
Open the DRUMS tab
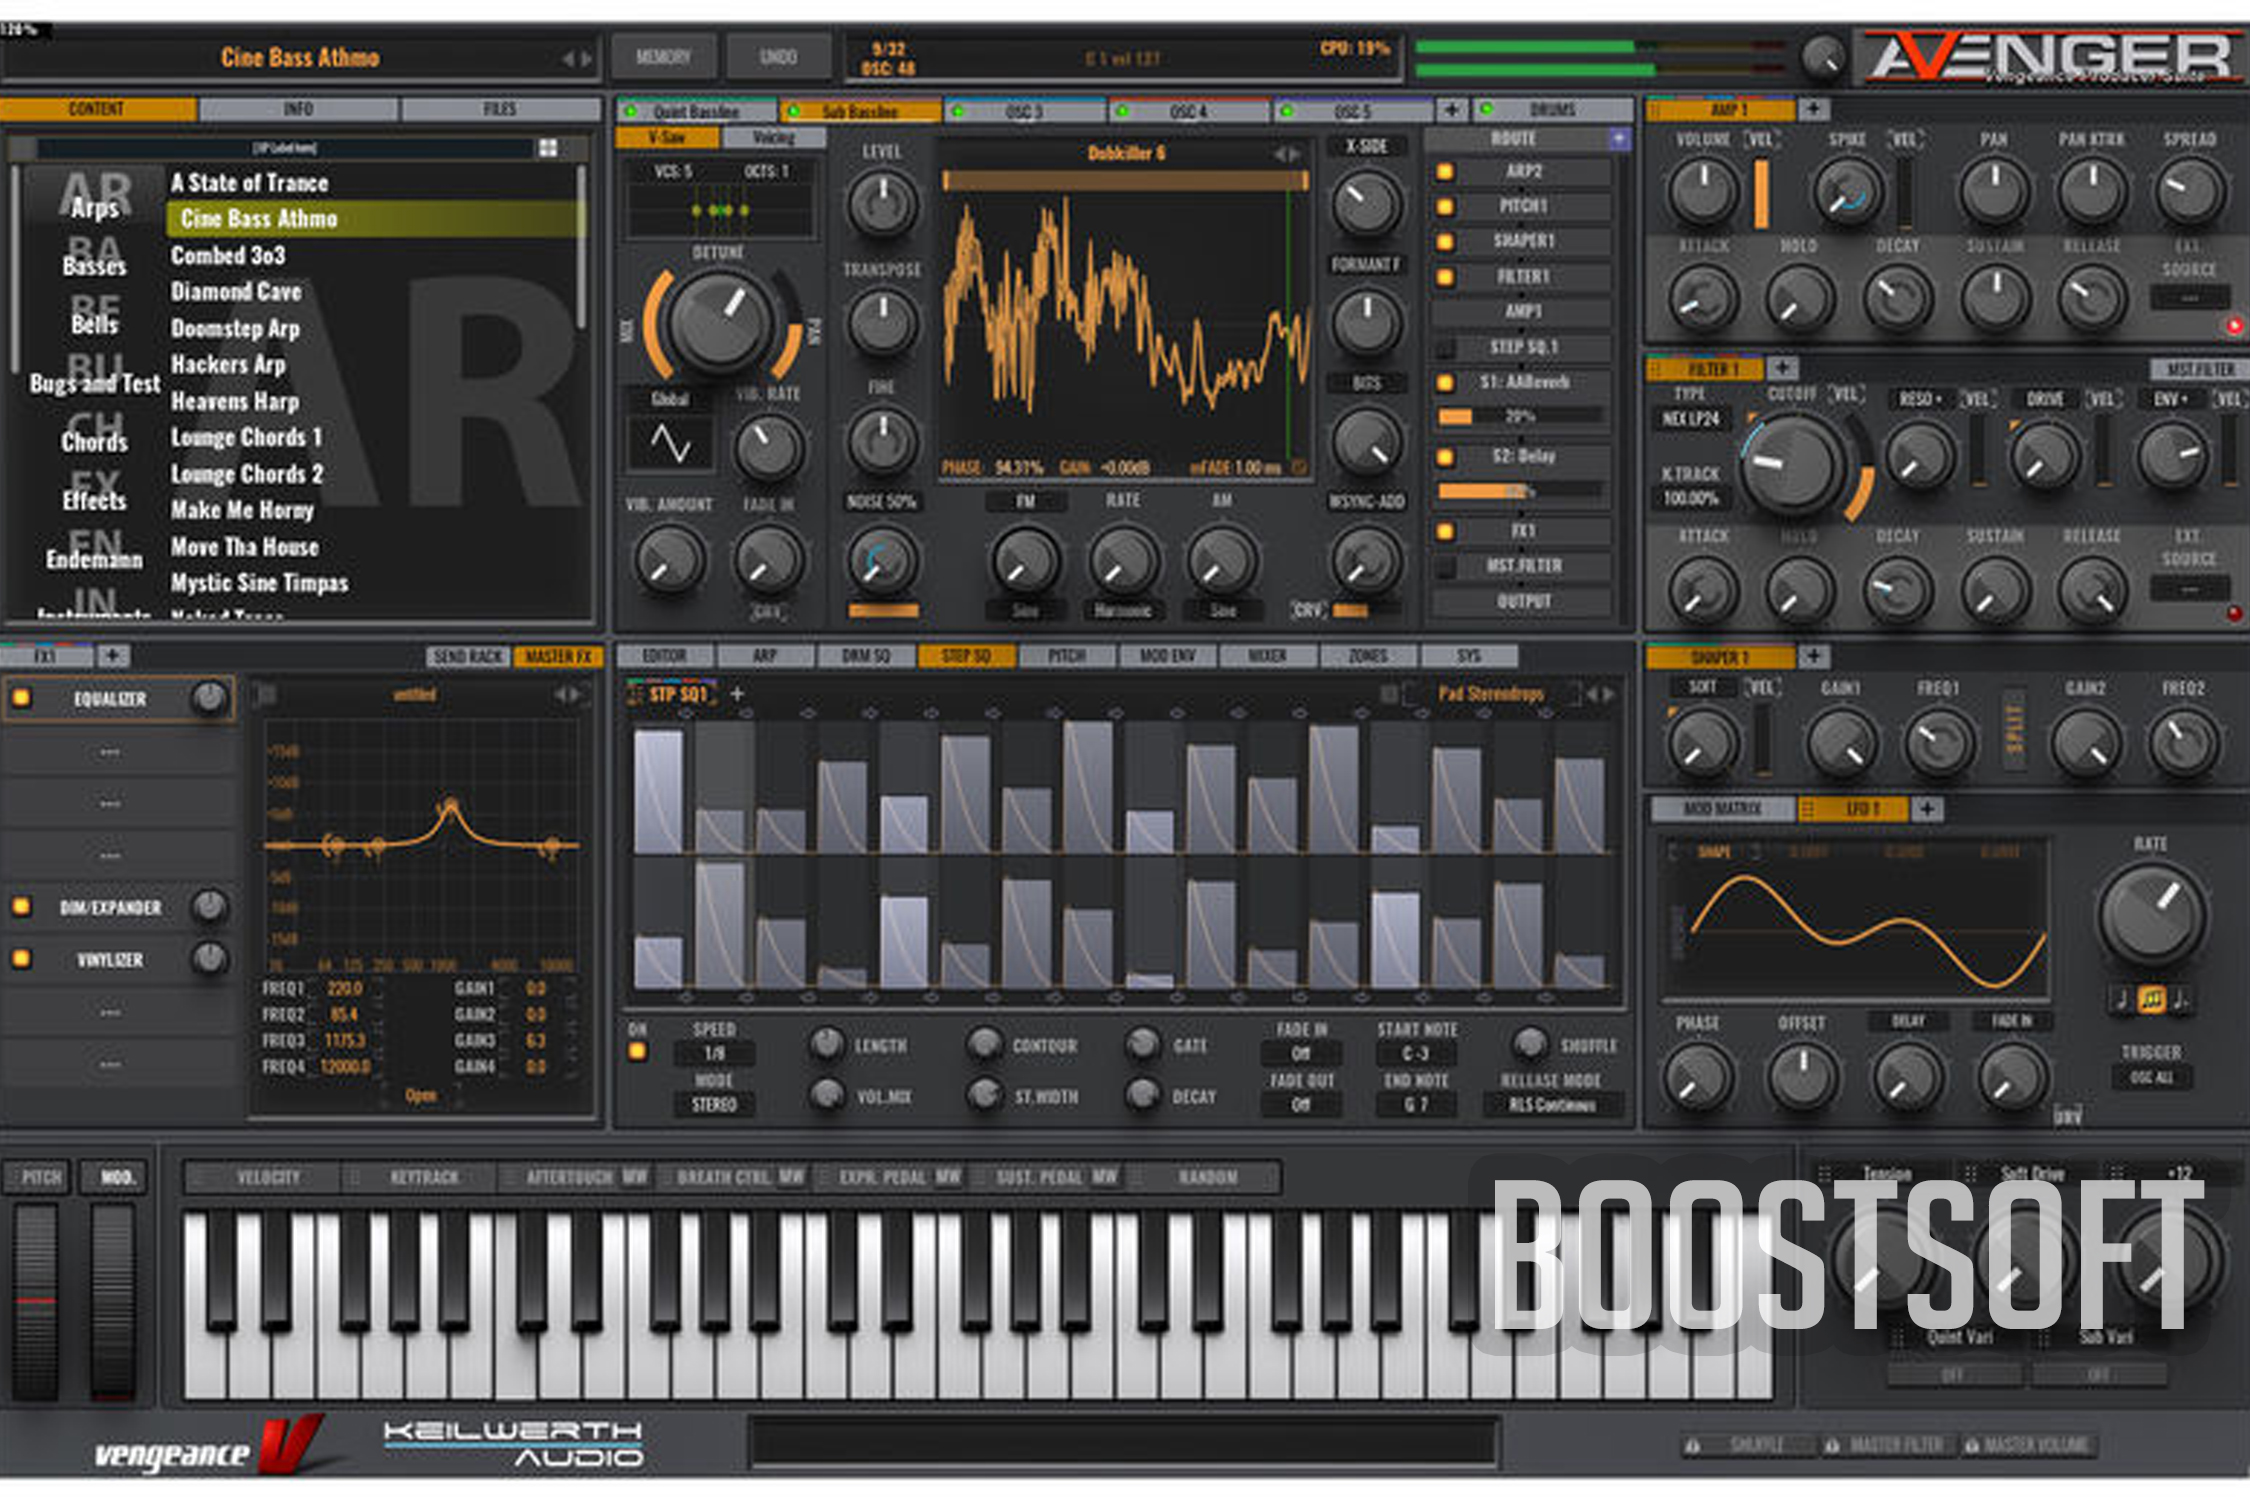pyautogui.click(x=1552, y=109)
